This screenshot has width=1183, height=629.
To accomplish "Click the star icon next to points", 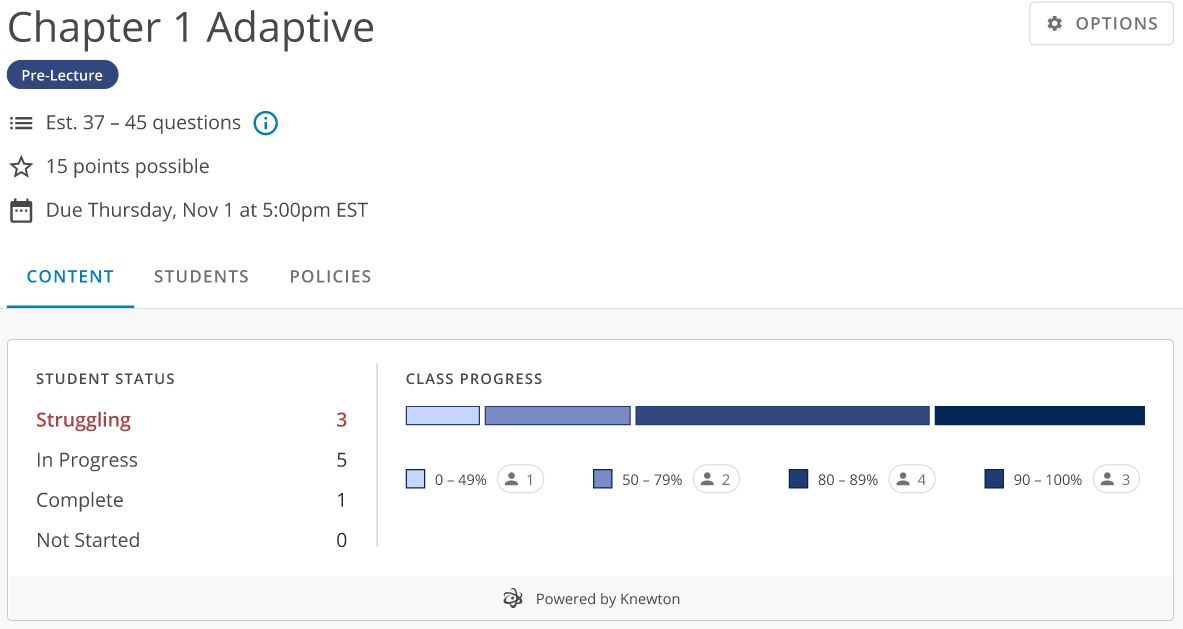I will click(x=21, y=167).
